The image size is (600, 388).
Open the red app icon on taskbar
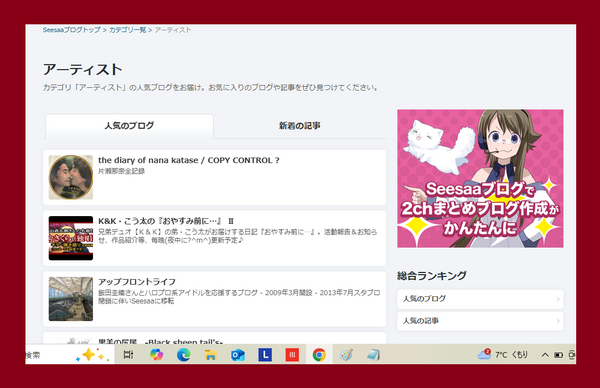292,355
